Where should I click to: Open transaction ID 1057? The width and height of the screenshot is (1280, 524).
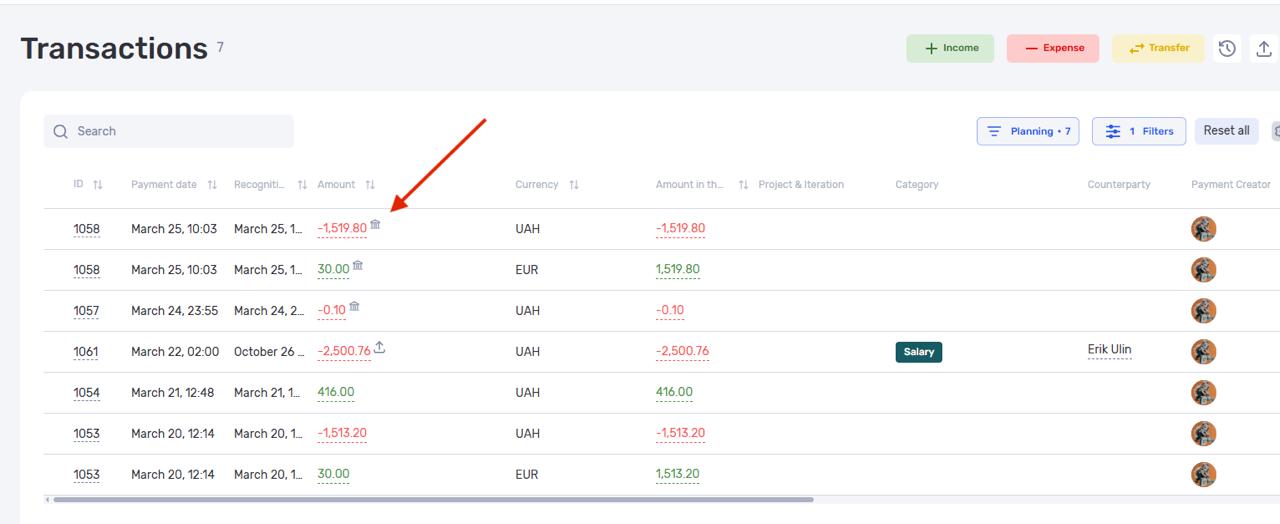coord(86,311)
